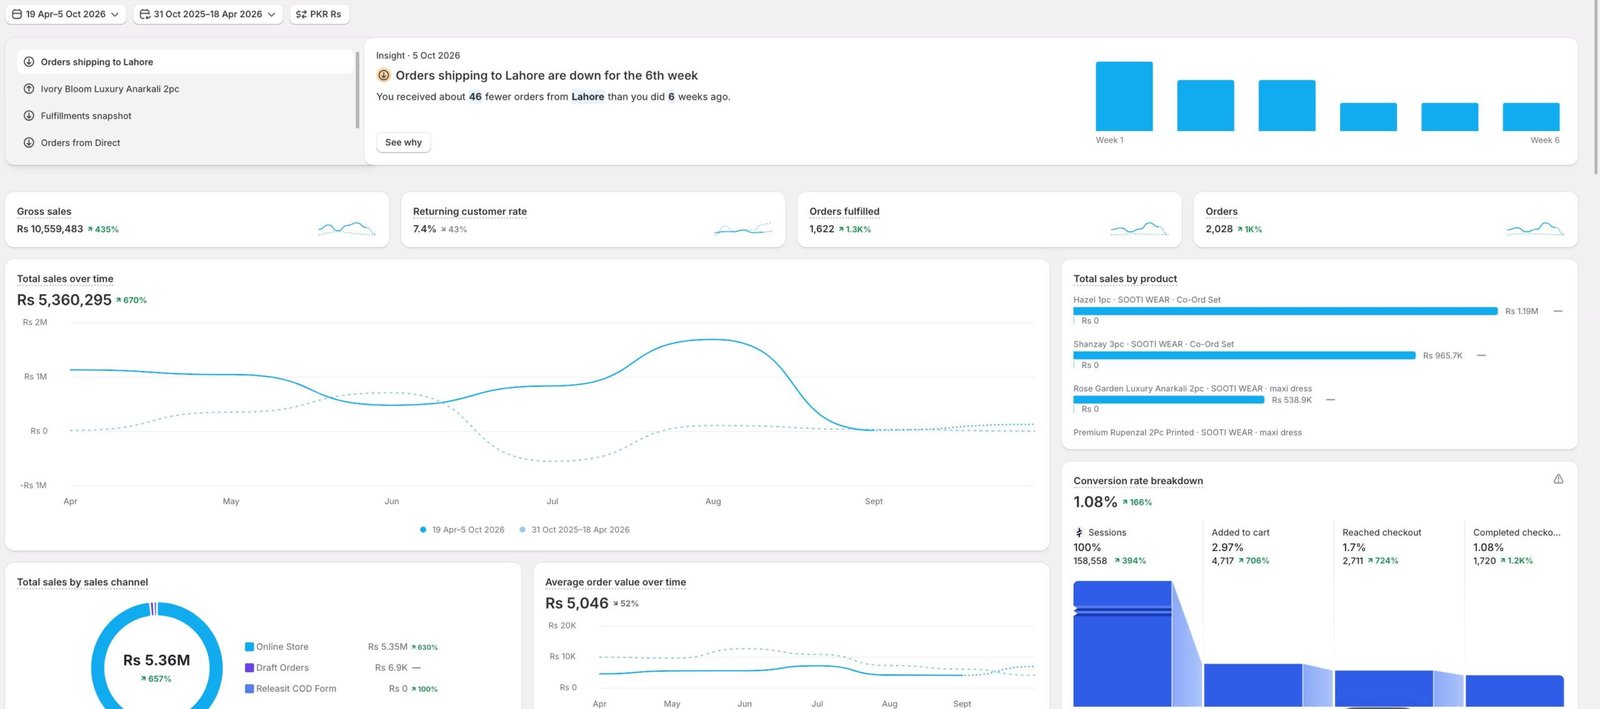The image size is (1600, 709).
Task: Click the dash indicator next to Rs 538.9K
Action: 1330,400
